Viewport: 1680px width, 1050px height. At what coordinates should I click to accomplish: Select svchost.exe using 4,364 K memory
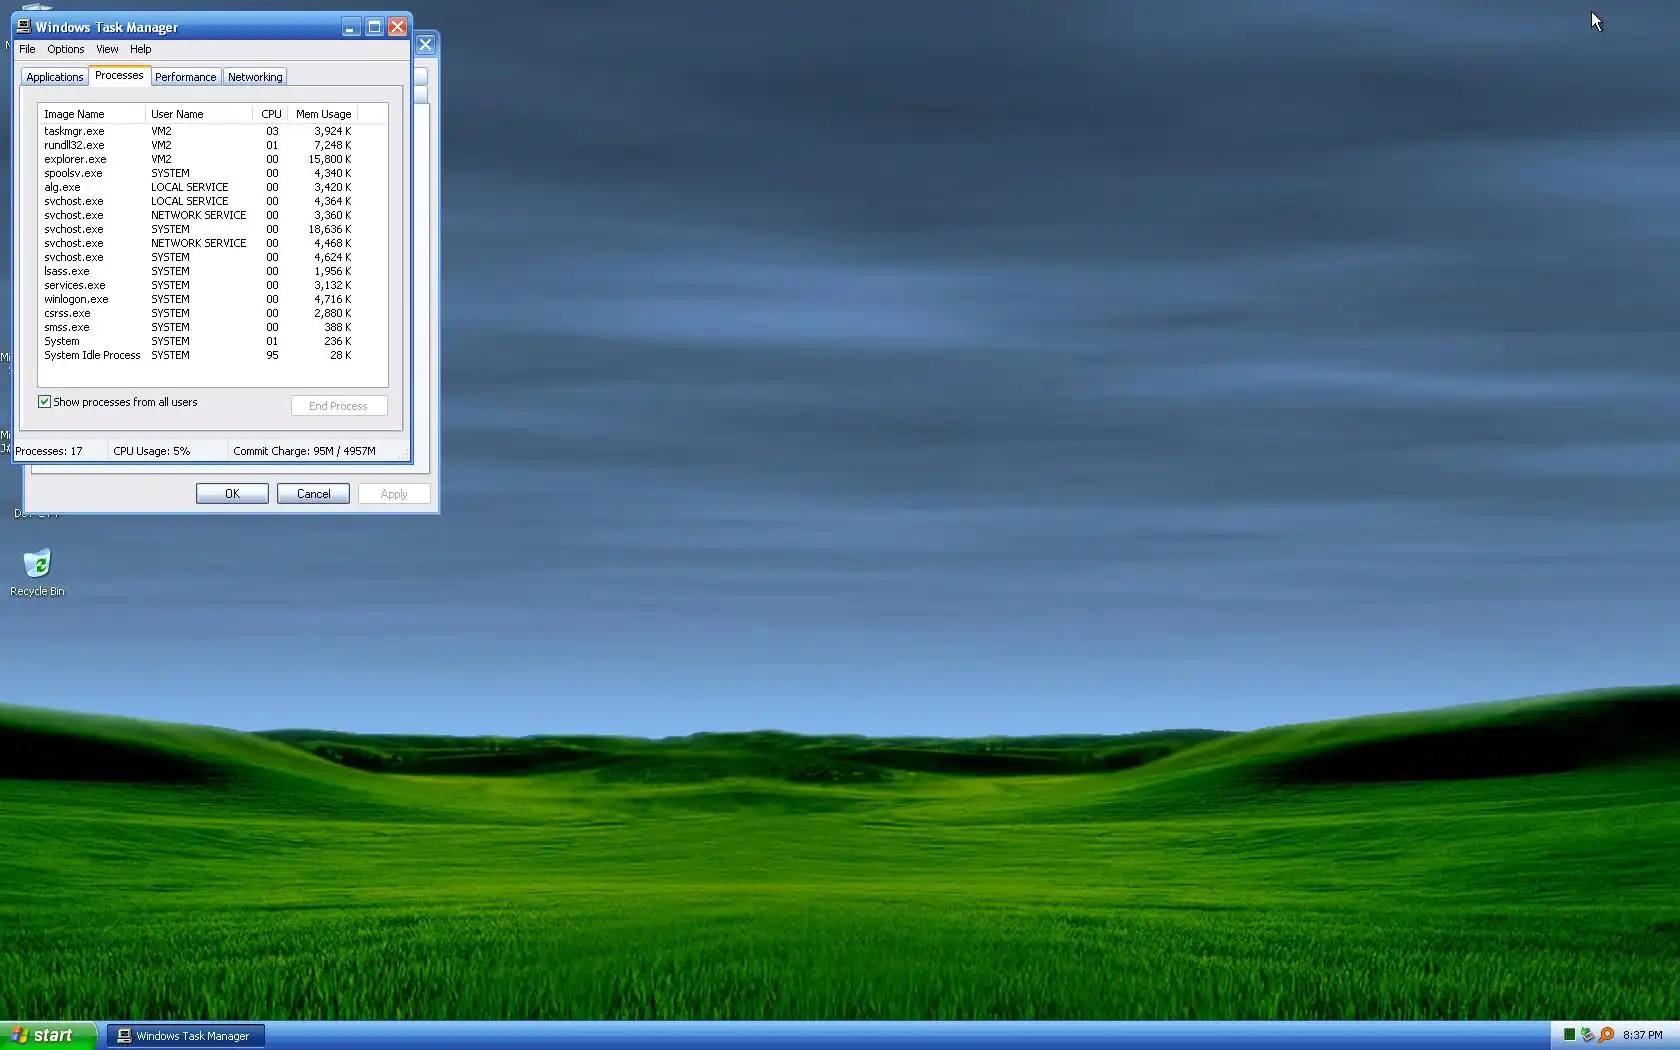[198, 201]
